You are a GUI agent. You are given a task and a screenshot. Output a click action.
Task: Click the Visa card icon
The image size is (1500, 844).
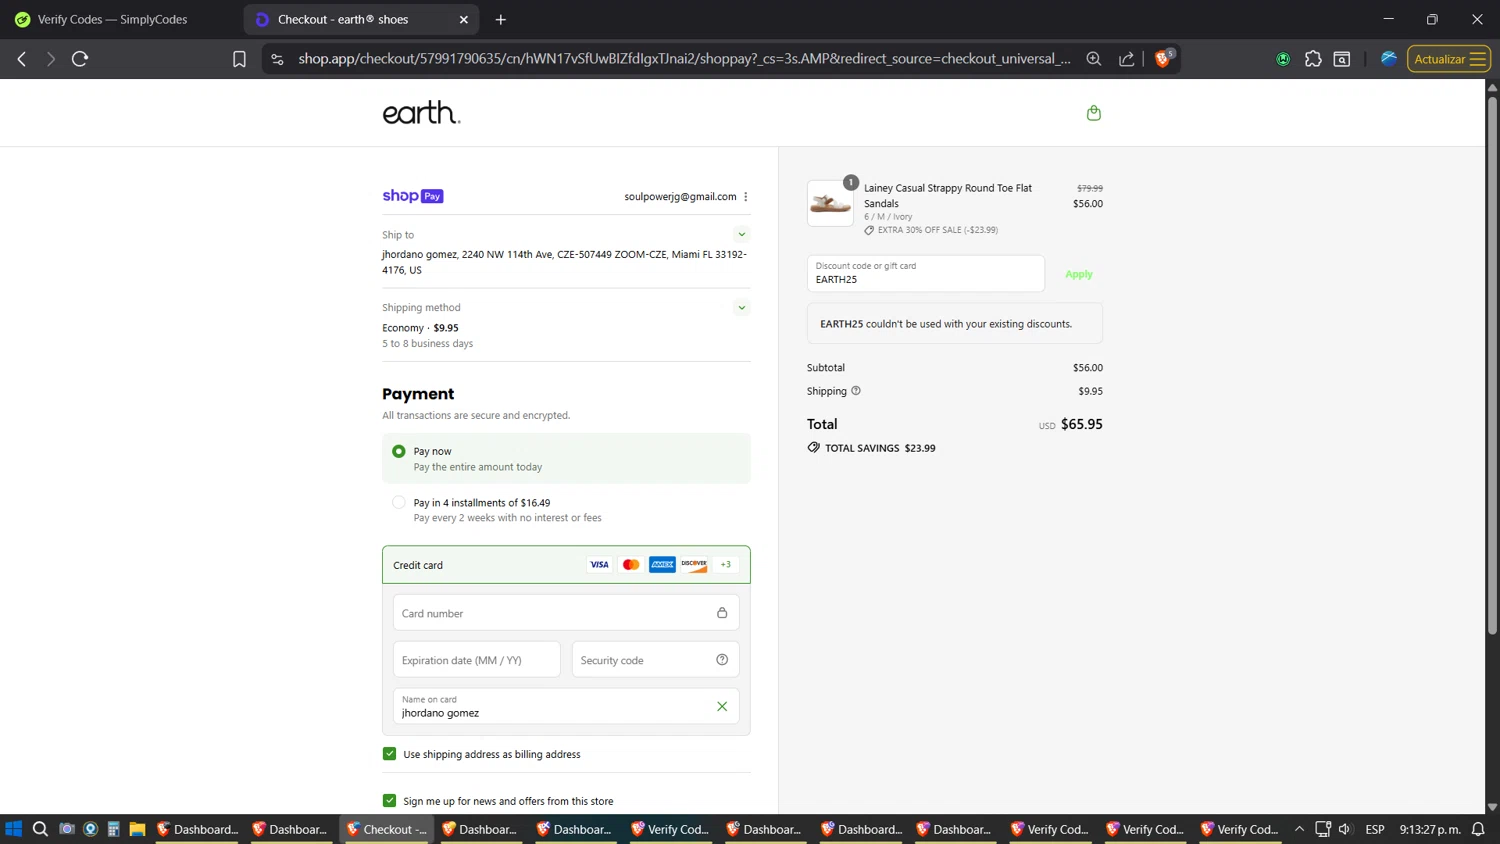coord(599,565)
